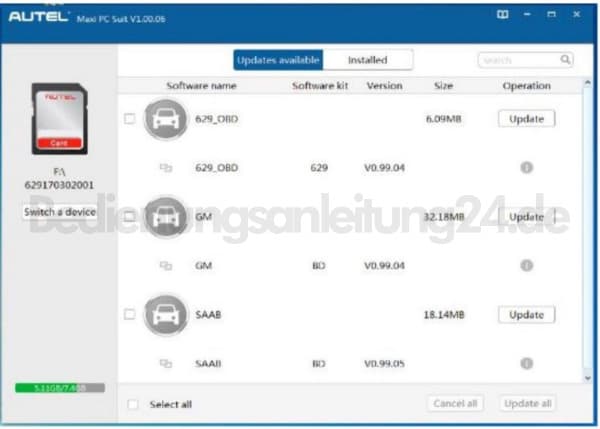Open info for 629_OBD version V0.99.04

tap(527, 168)
